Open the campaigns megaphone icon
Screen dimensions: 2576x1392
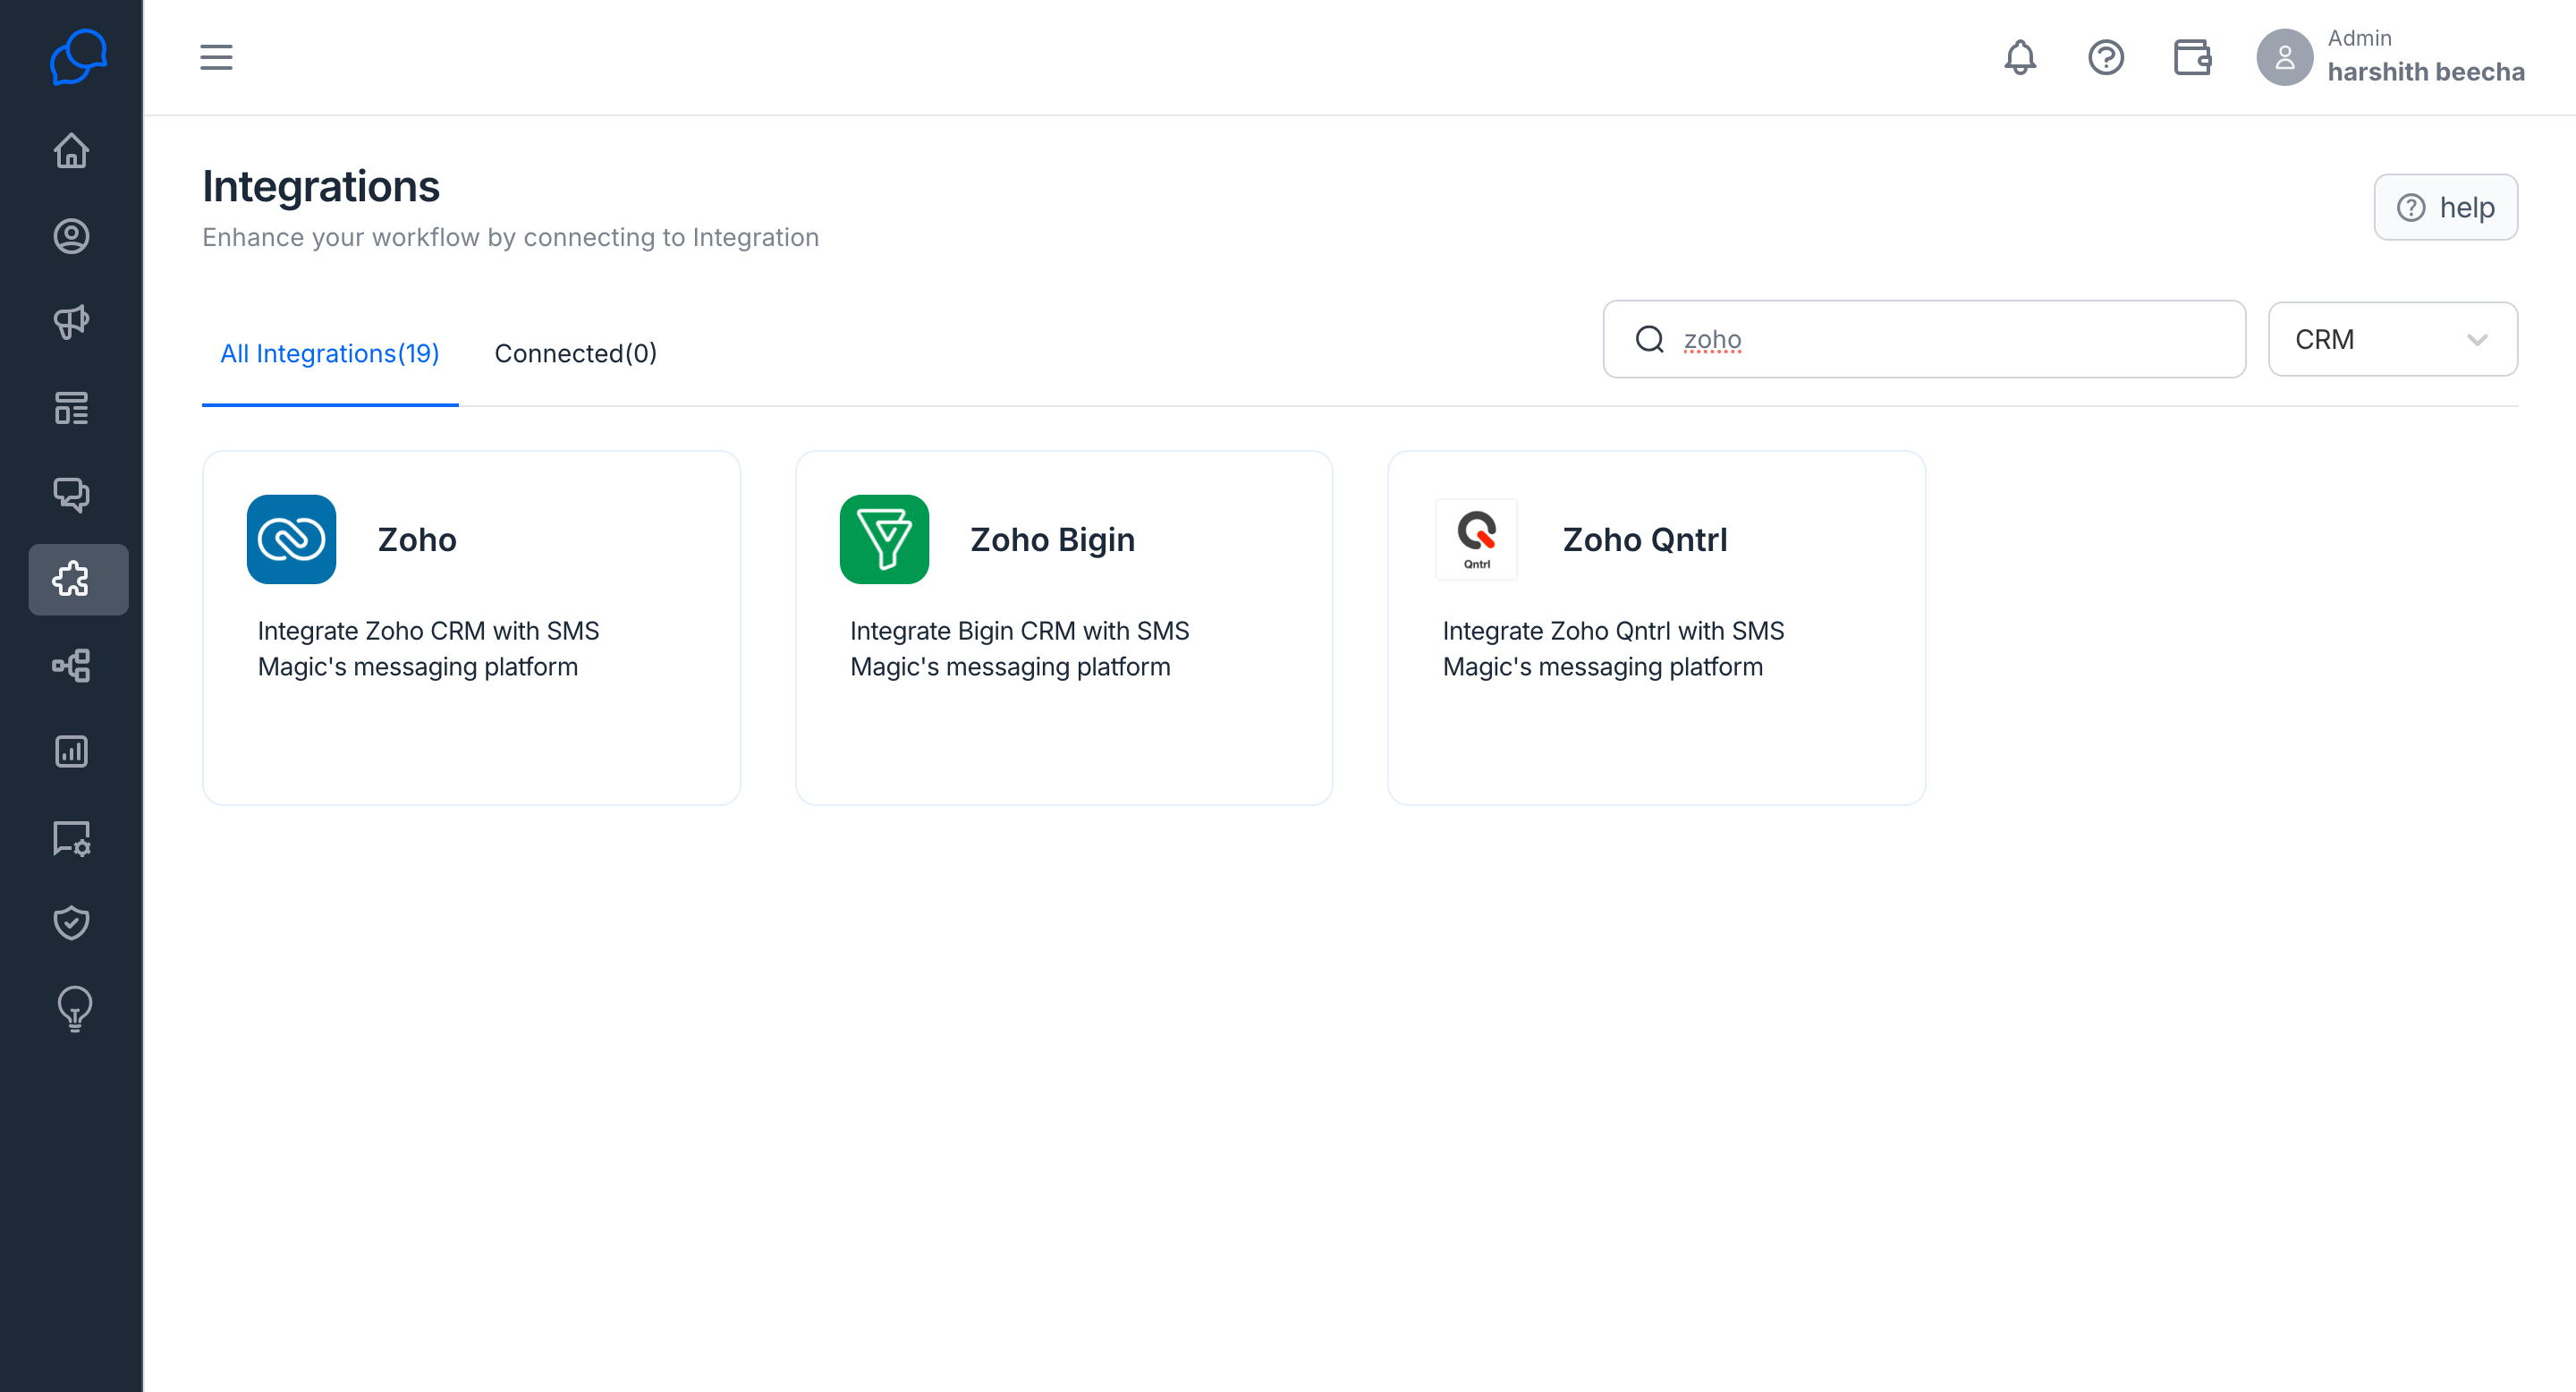[71, 322]
